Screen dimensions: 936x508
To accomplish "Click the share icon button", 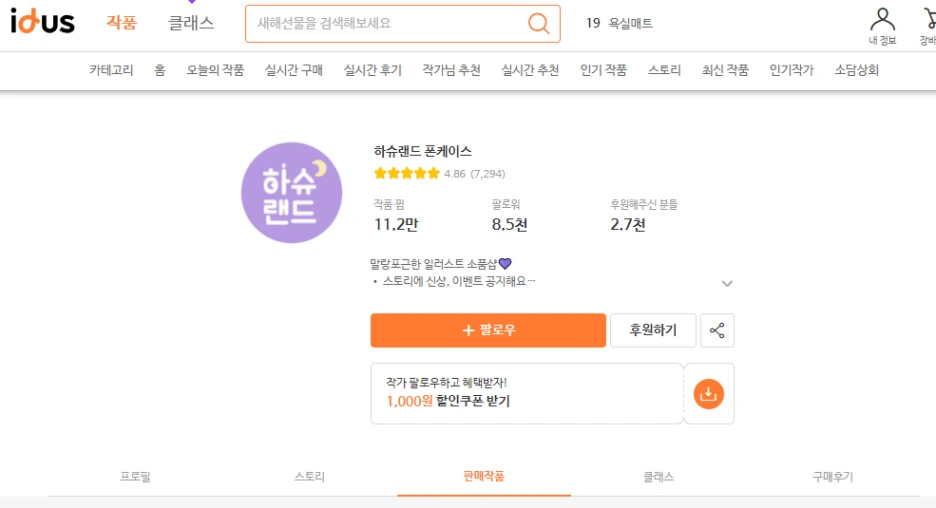I will click(x=717, y=330).
